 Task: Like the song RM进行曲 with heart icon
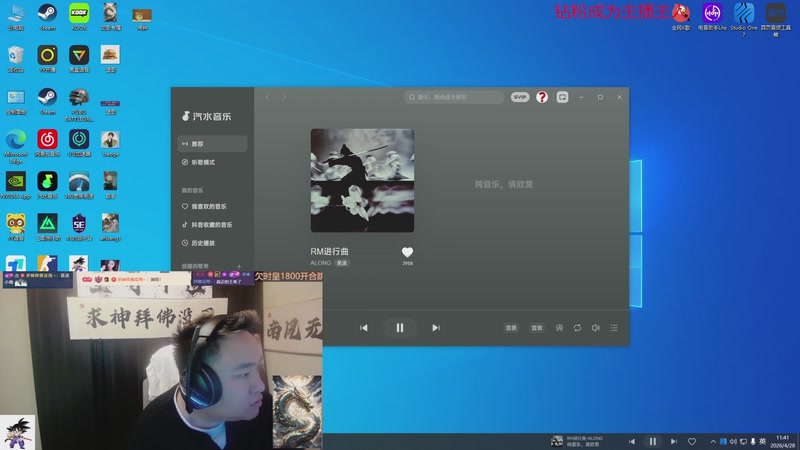pyautogui.click(x=407, y=252)
